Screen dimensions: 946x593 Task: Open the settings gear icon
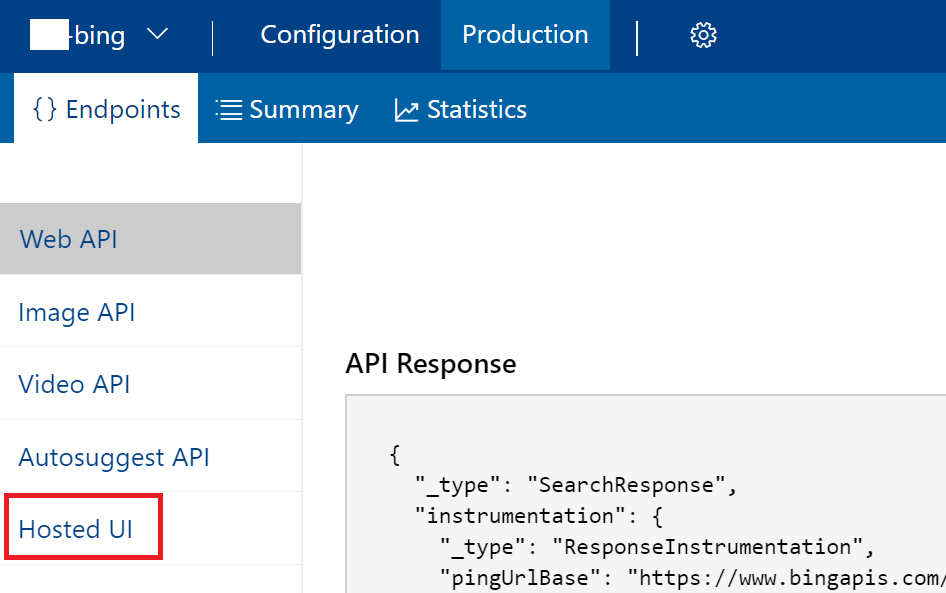703,34
